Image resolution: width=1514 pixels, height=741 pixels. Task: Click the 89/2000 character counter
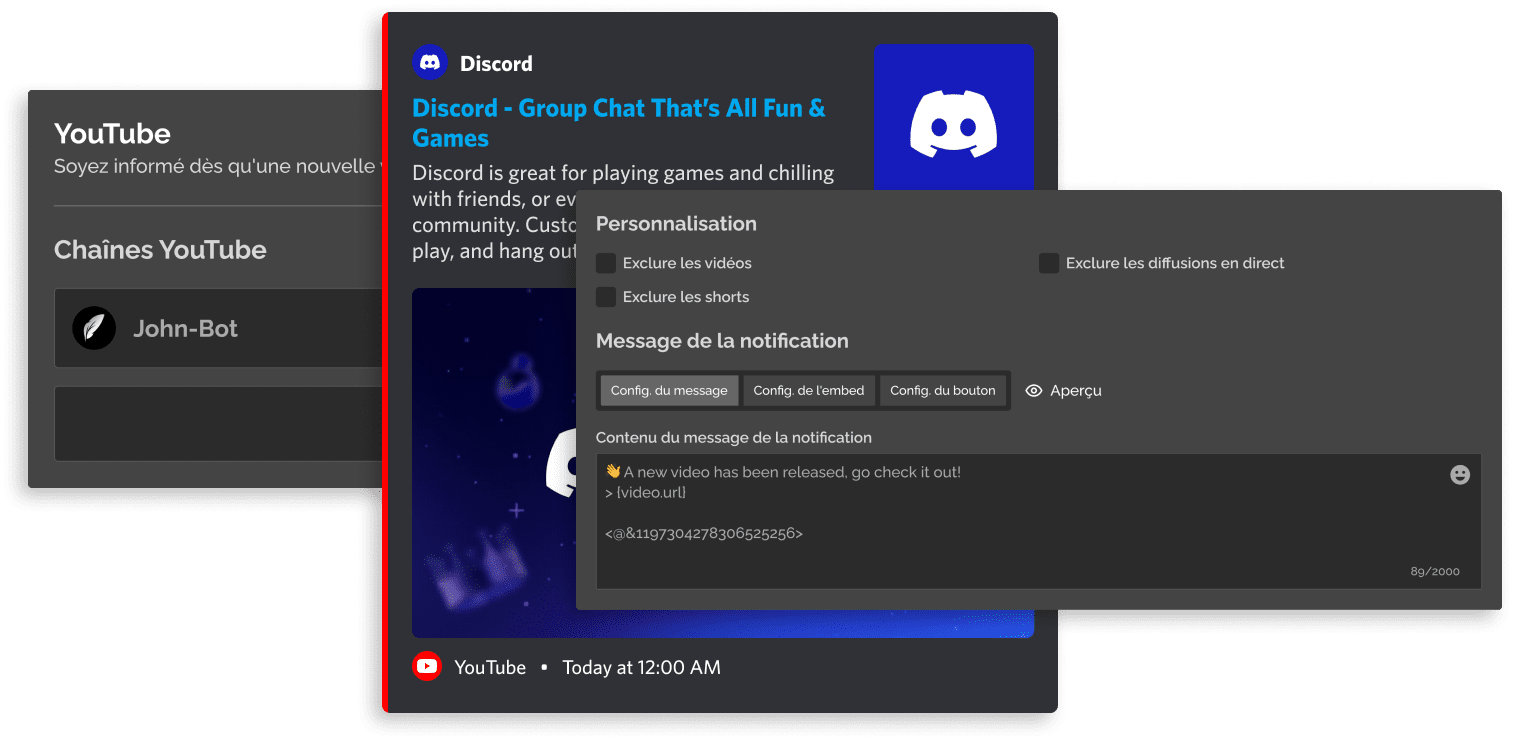[1435, 572]
